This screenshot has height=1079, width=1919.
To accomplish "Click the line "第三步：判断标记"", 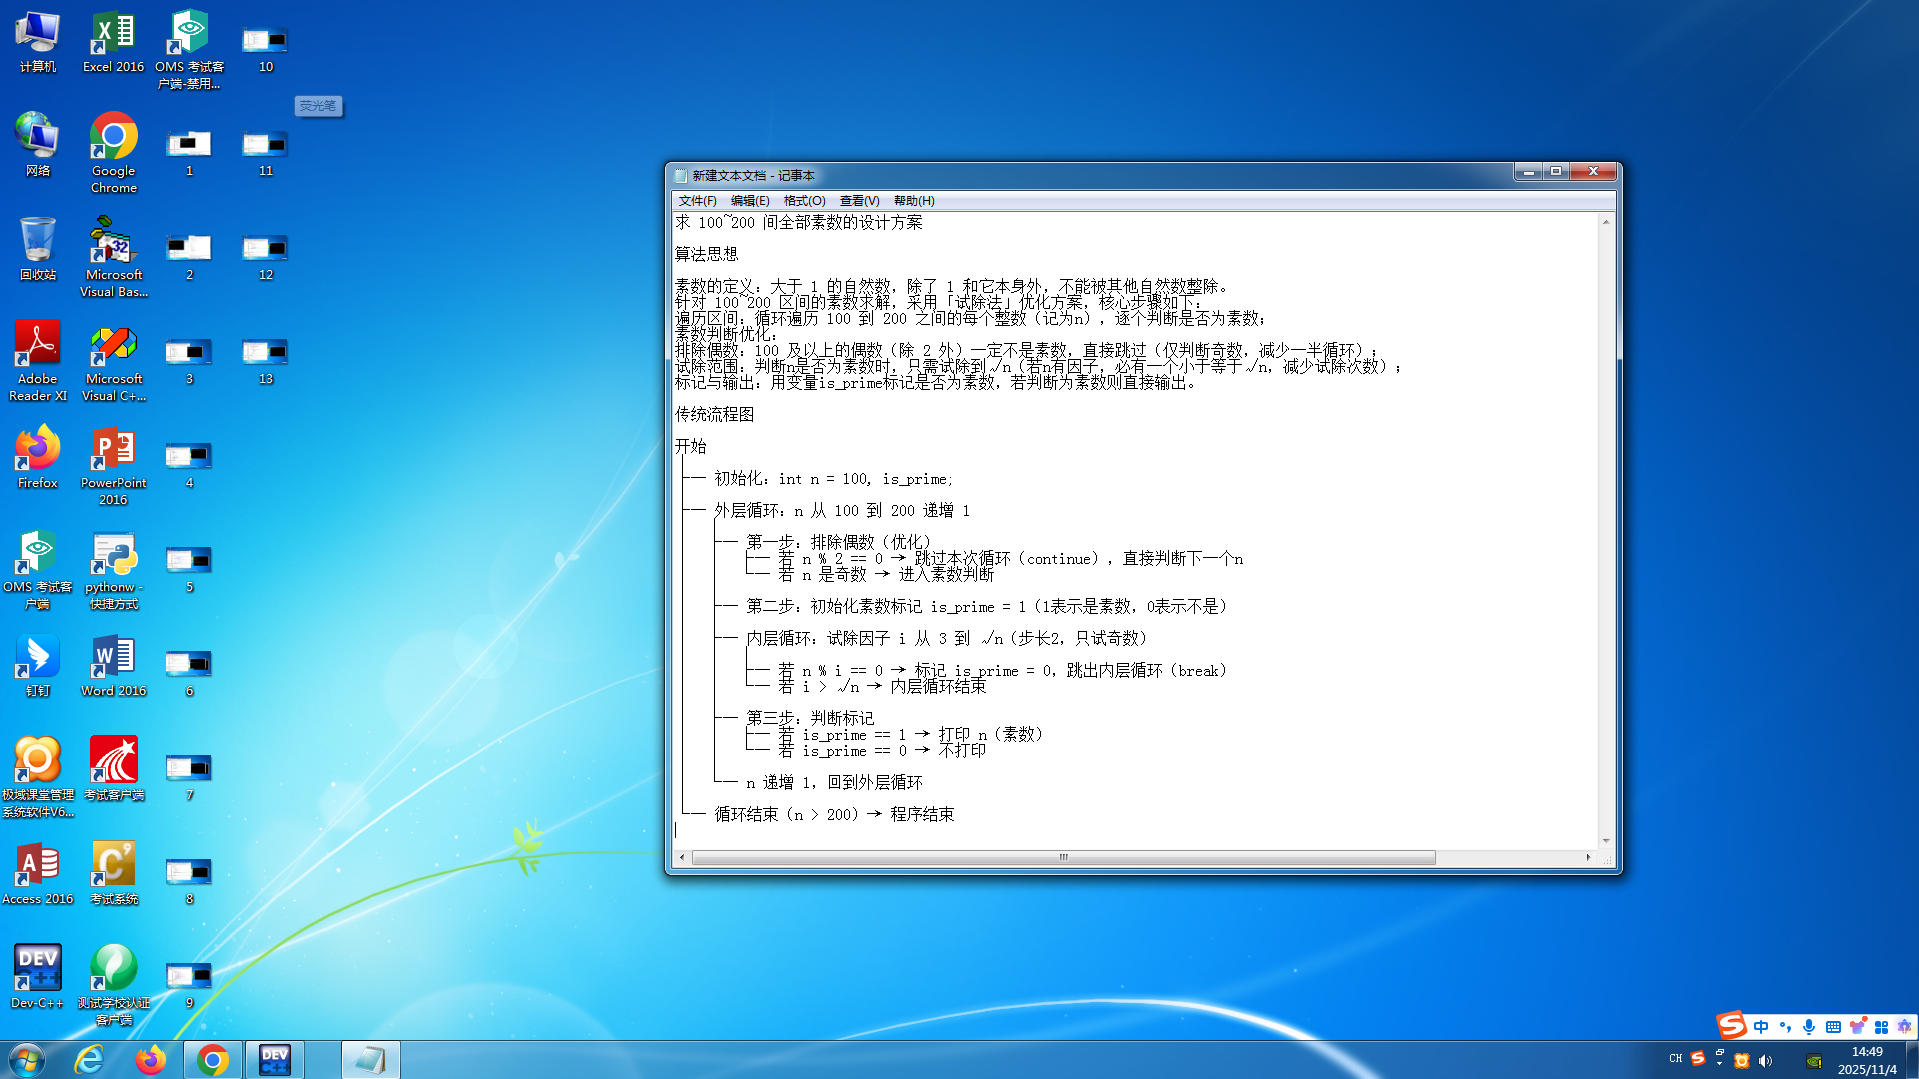I will 810,718.
